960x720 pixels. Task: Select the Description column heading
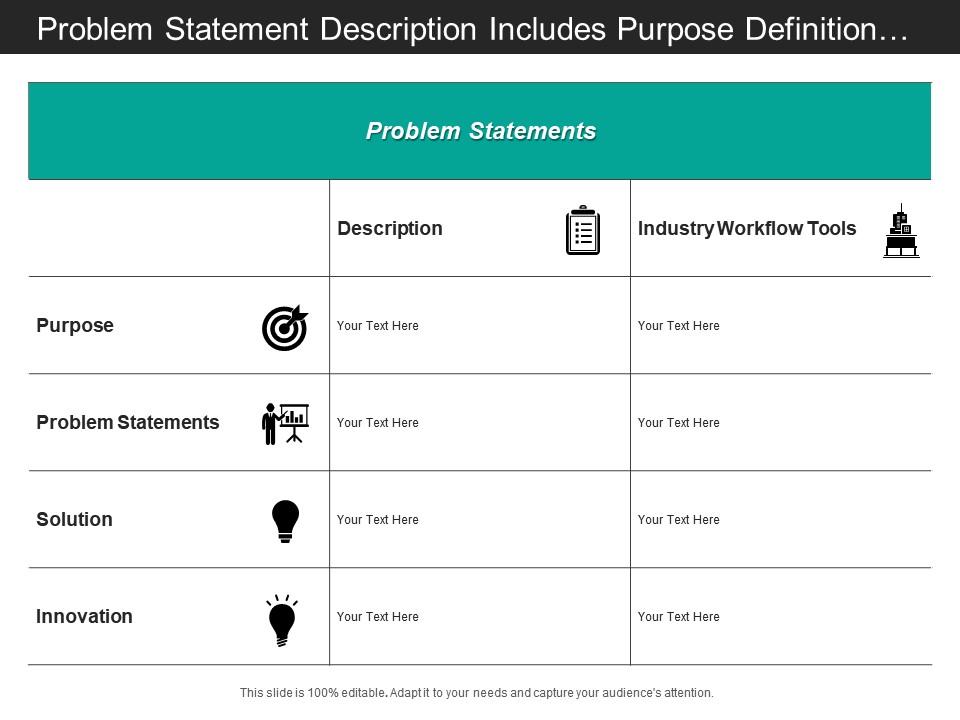click(390, 228)
